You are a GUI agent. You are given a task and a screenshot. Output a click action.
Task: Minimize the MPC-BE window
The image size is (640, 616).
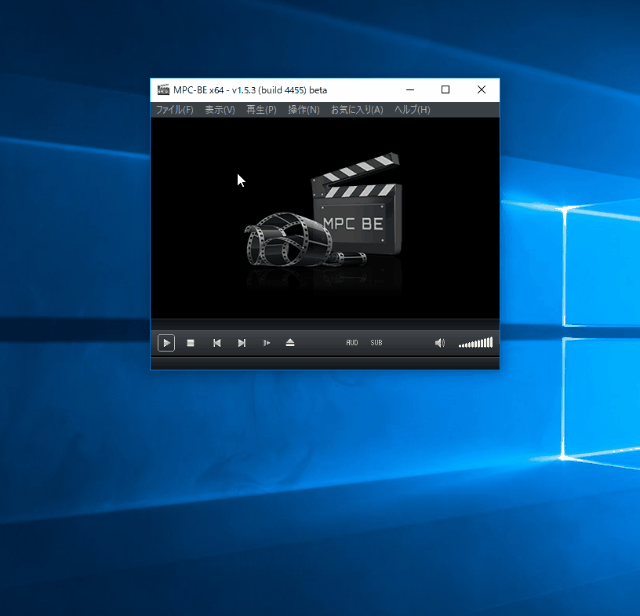point(410,90)
